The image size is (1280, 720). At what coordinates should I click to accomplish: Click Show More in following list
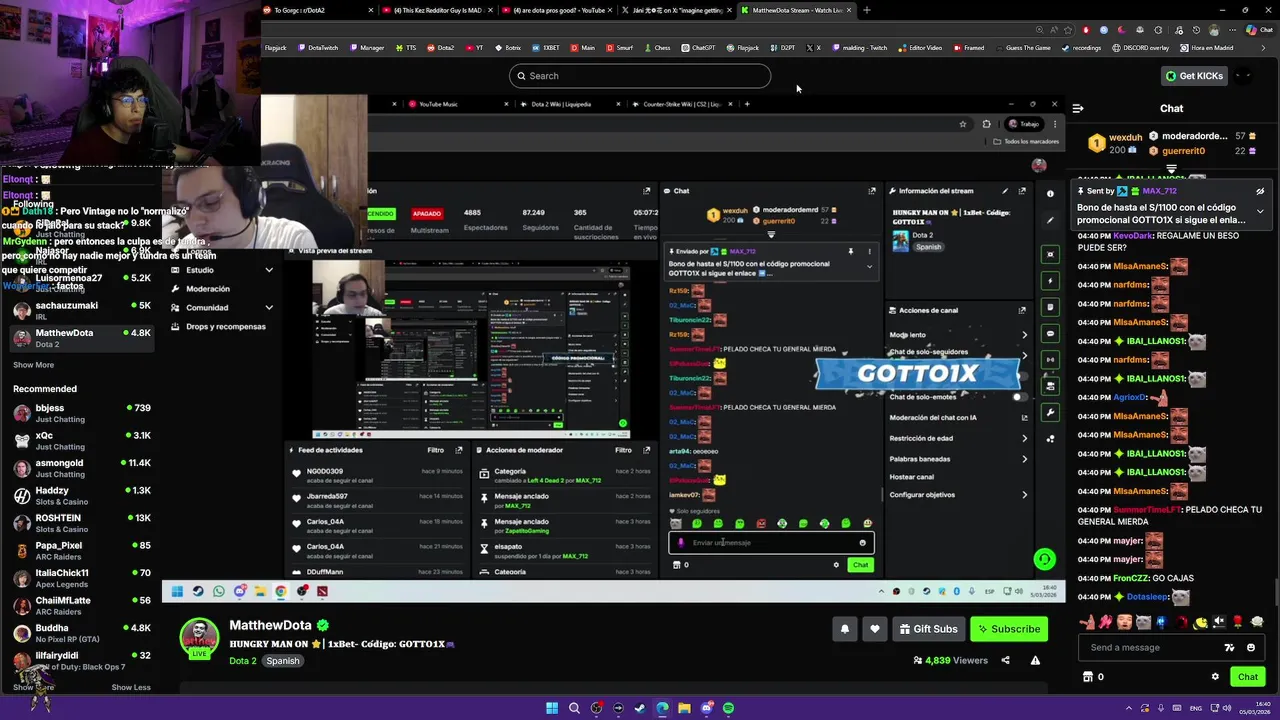[x=33, y=365]
